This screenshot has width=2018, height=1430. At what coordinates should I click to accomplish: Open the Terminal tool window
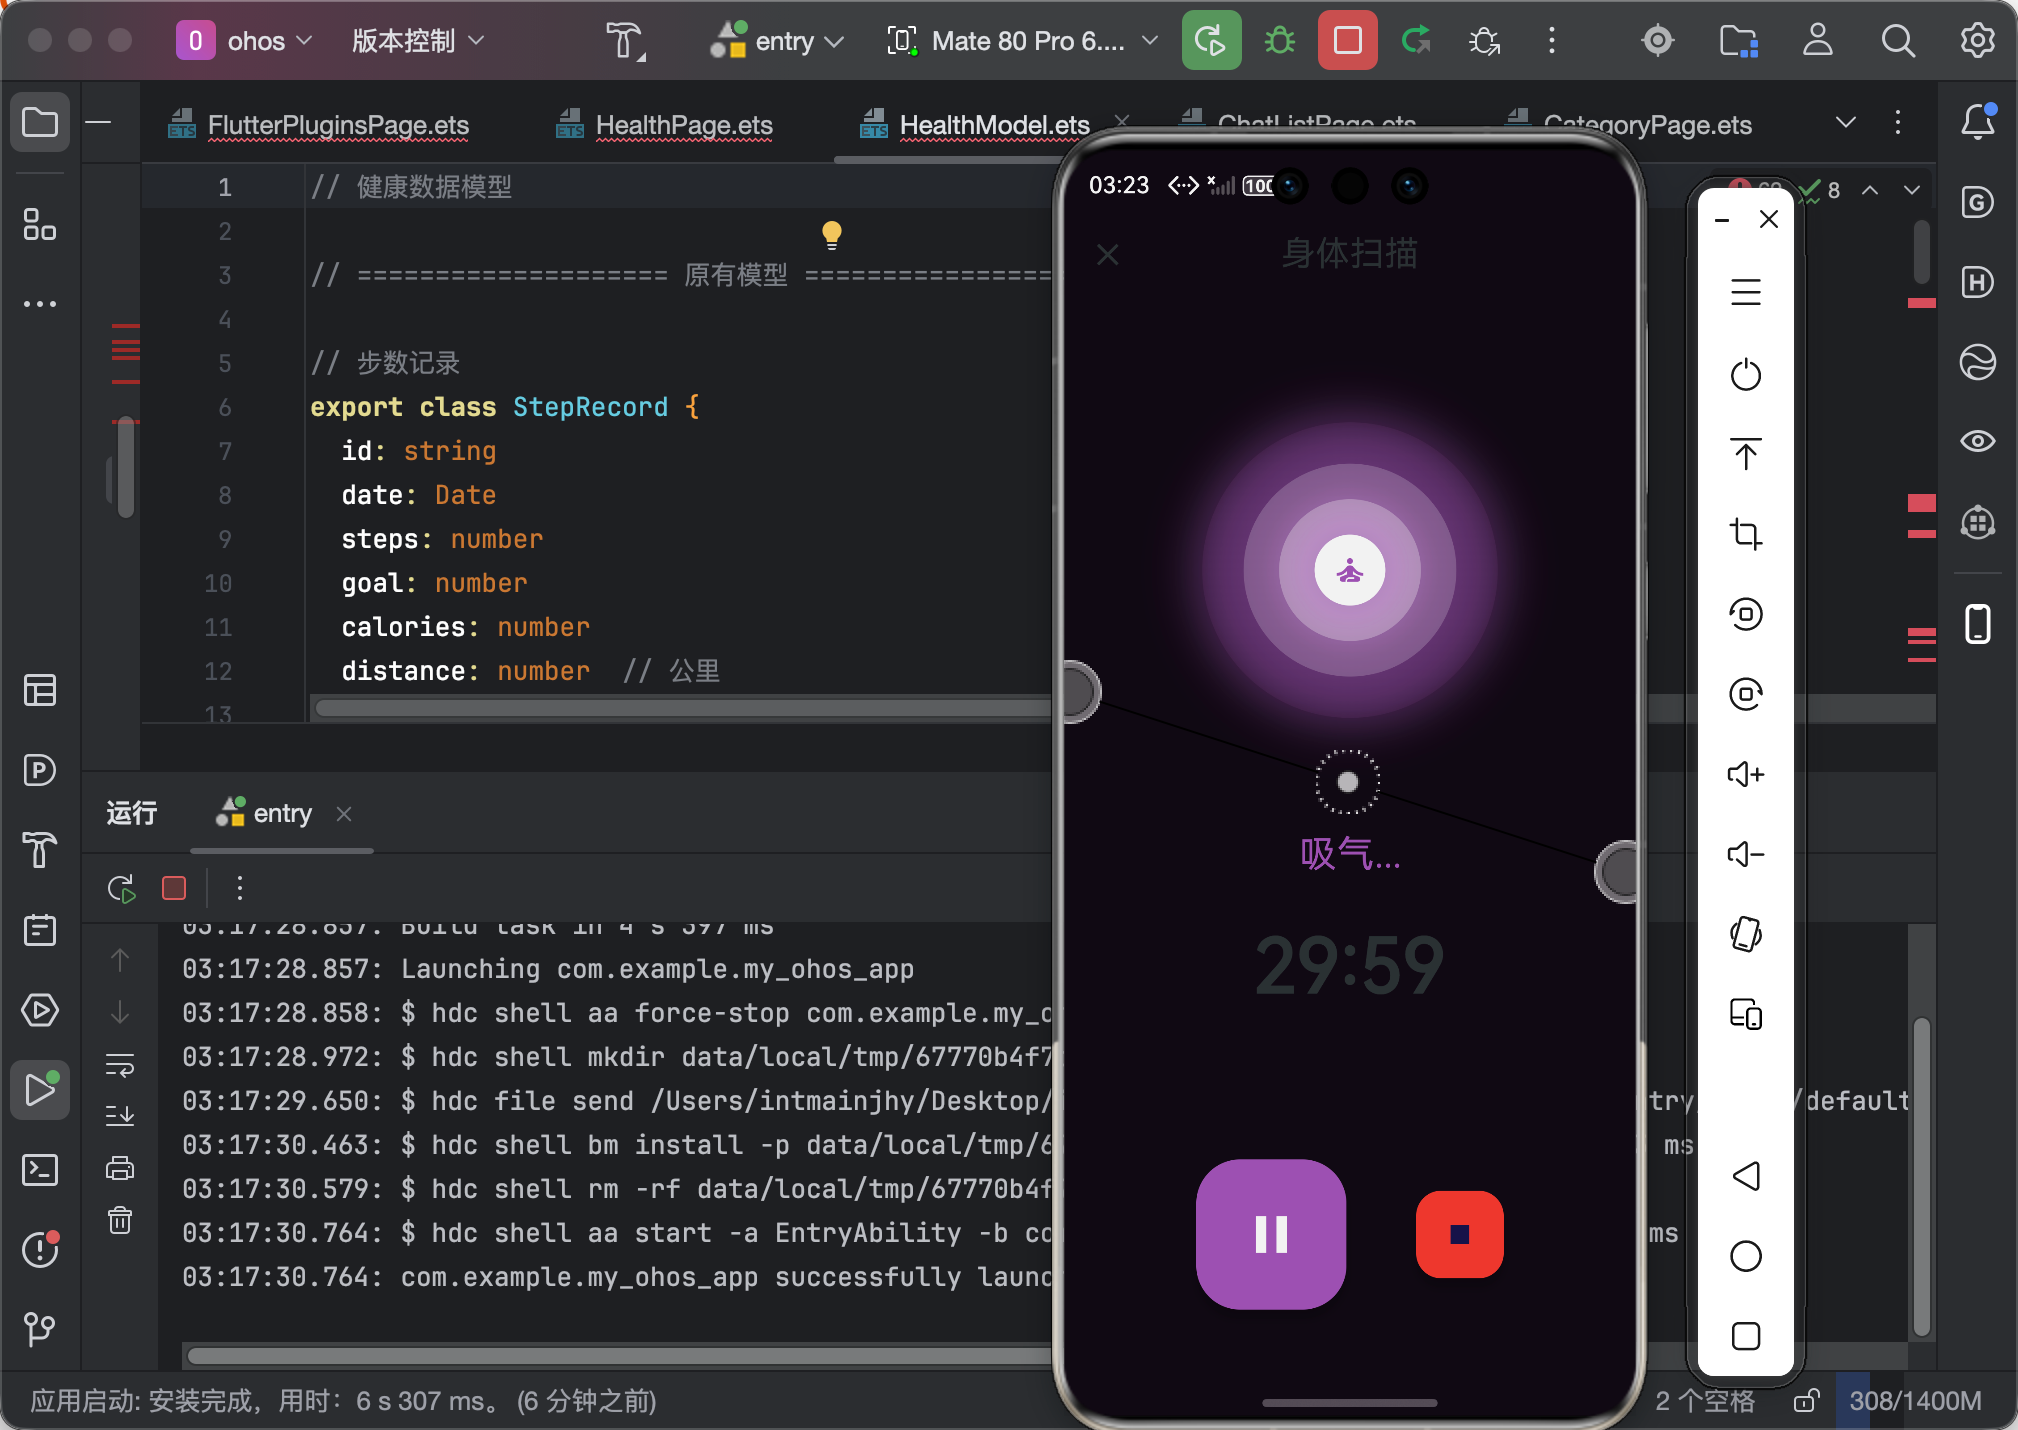click(x=40, y=1170)
